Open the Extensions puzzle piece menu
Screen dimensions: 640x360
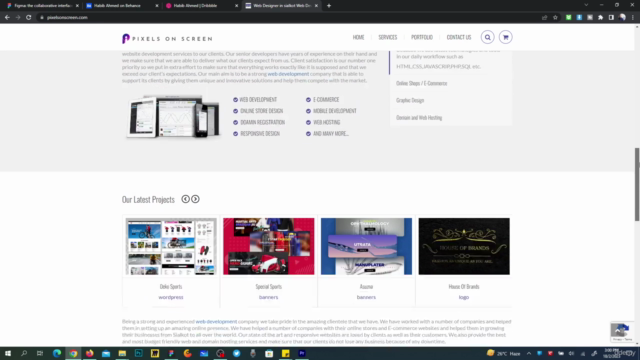pyautogui.click(x=600, y=18)
